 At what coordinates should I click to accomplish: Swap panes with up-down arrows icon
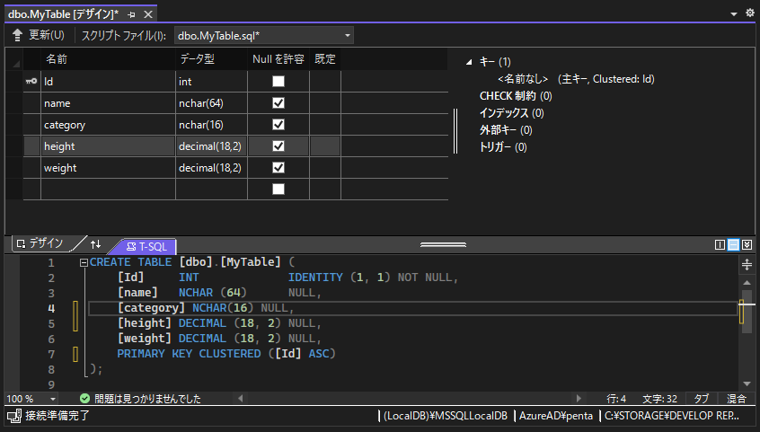(95, 244)
